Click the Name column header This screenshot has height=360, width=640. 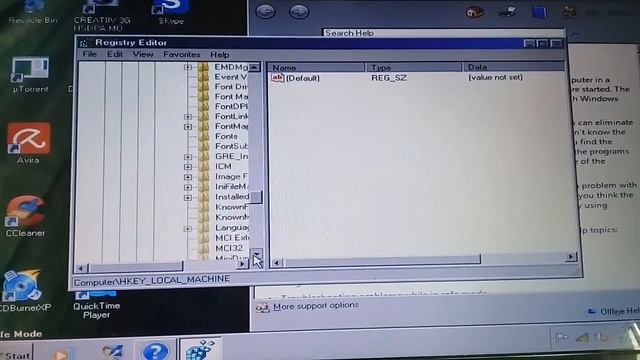click(x=316, y=67)
